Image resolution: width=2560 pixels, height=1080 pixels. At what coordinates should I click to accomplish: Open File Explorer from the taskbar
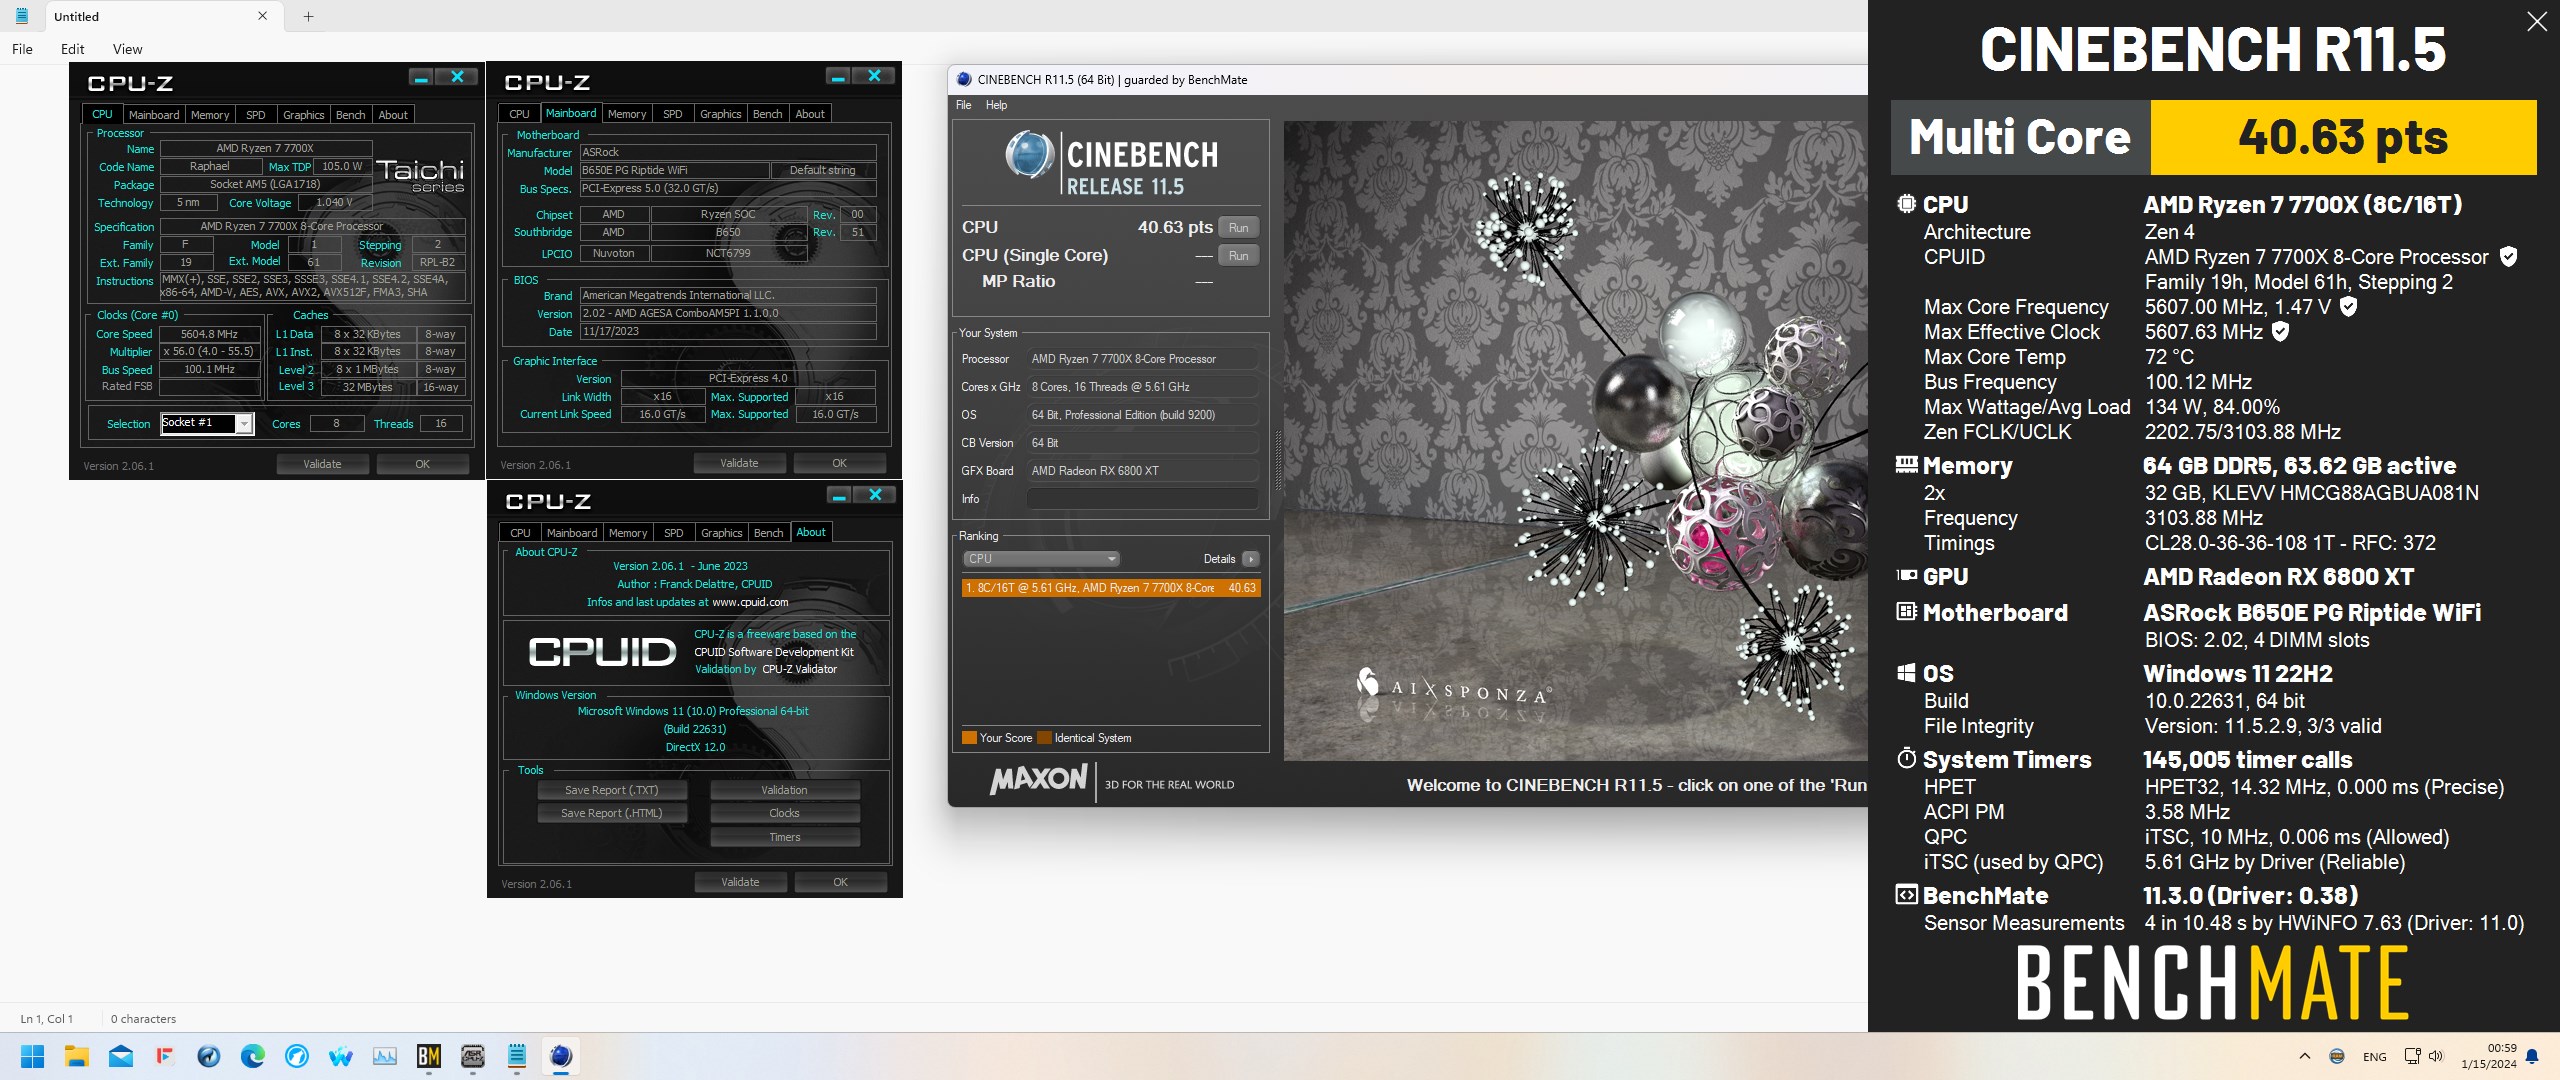(77, 1056)
